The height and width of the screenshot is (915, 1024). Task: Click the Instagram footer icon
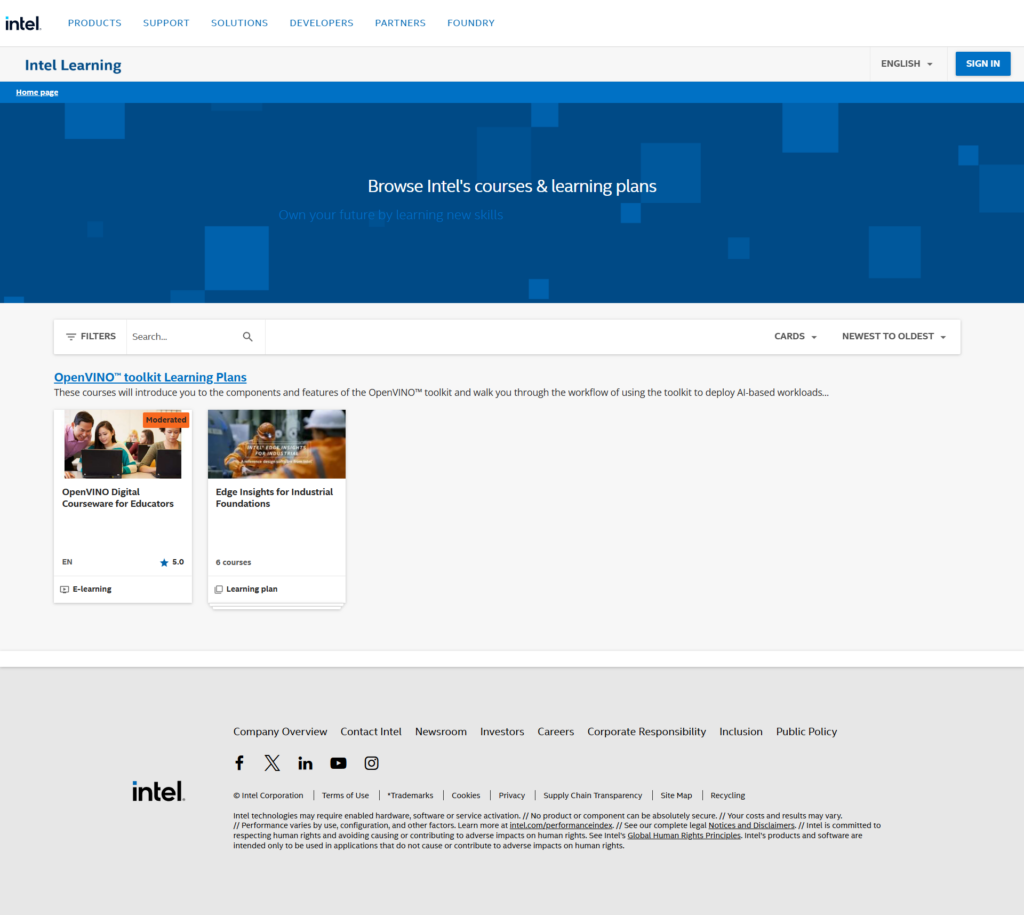(x=371, y=763)
